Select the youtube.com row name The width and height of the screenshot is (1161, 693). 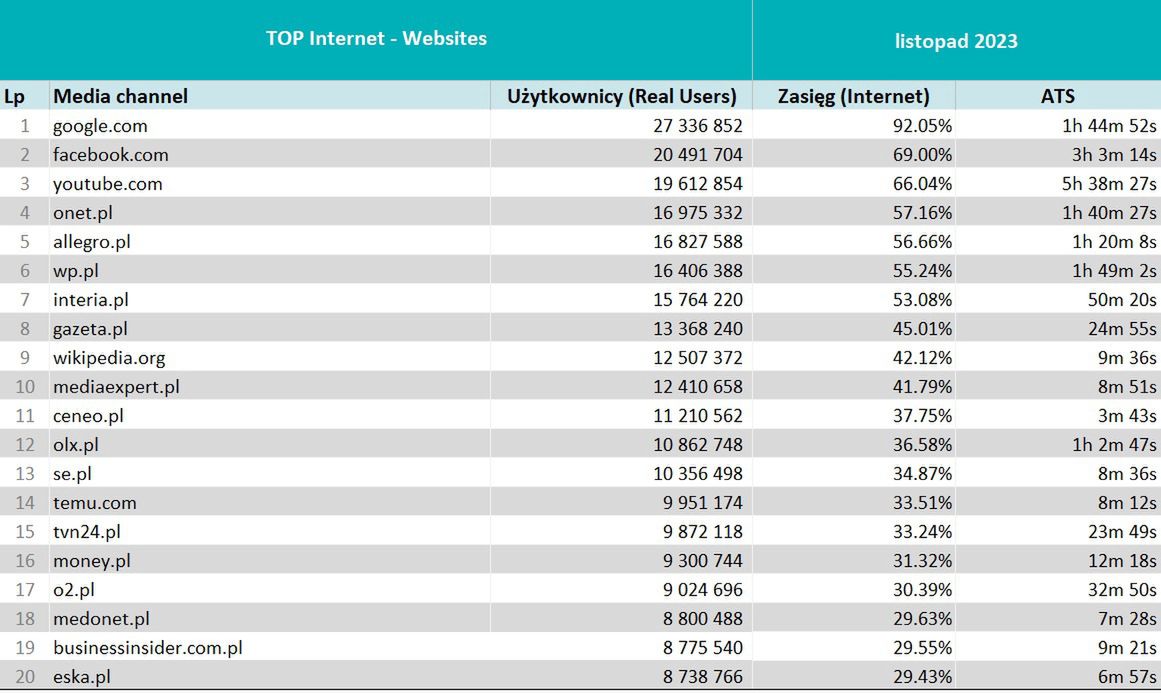pos(107,184)
